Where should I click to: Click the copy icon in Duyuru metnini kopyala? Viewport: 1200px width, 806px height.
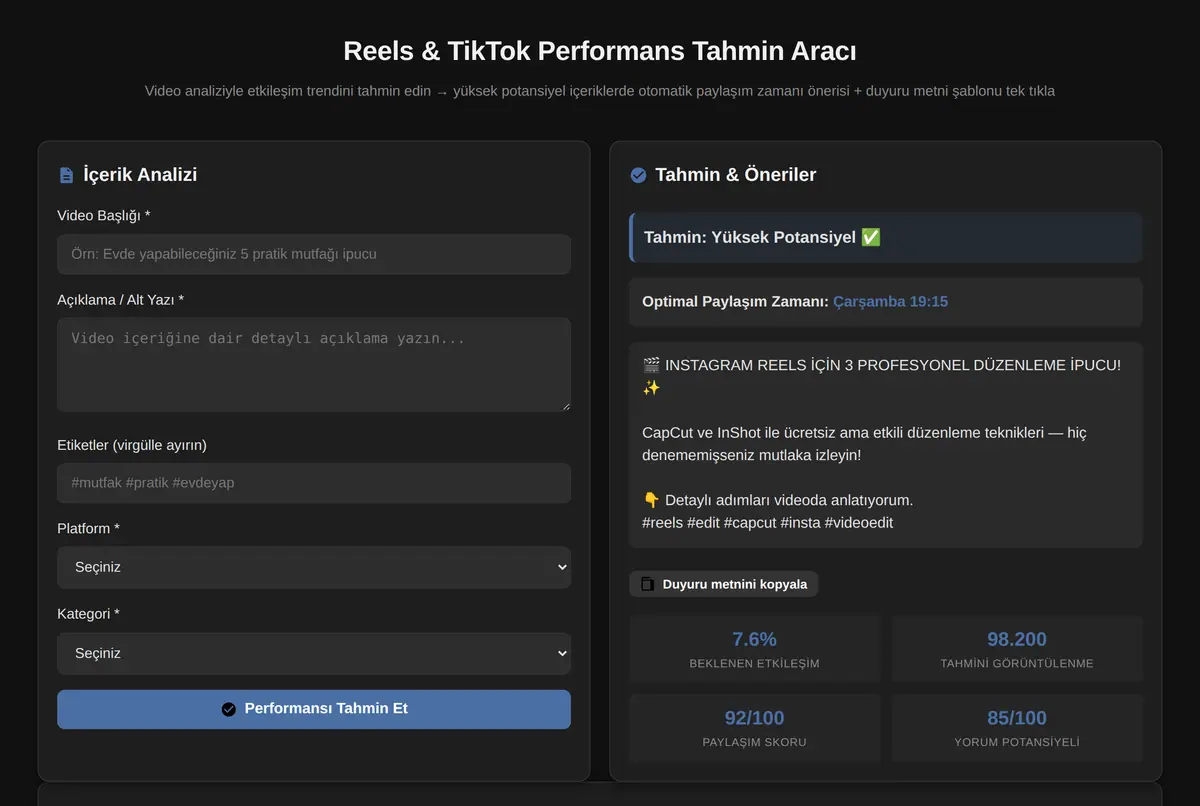pos(647,584)
